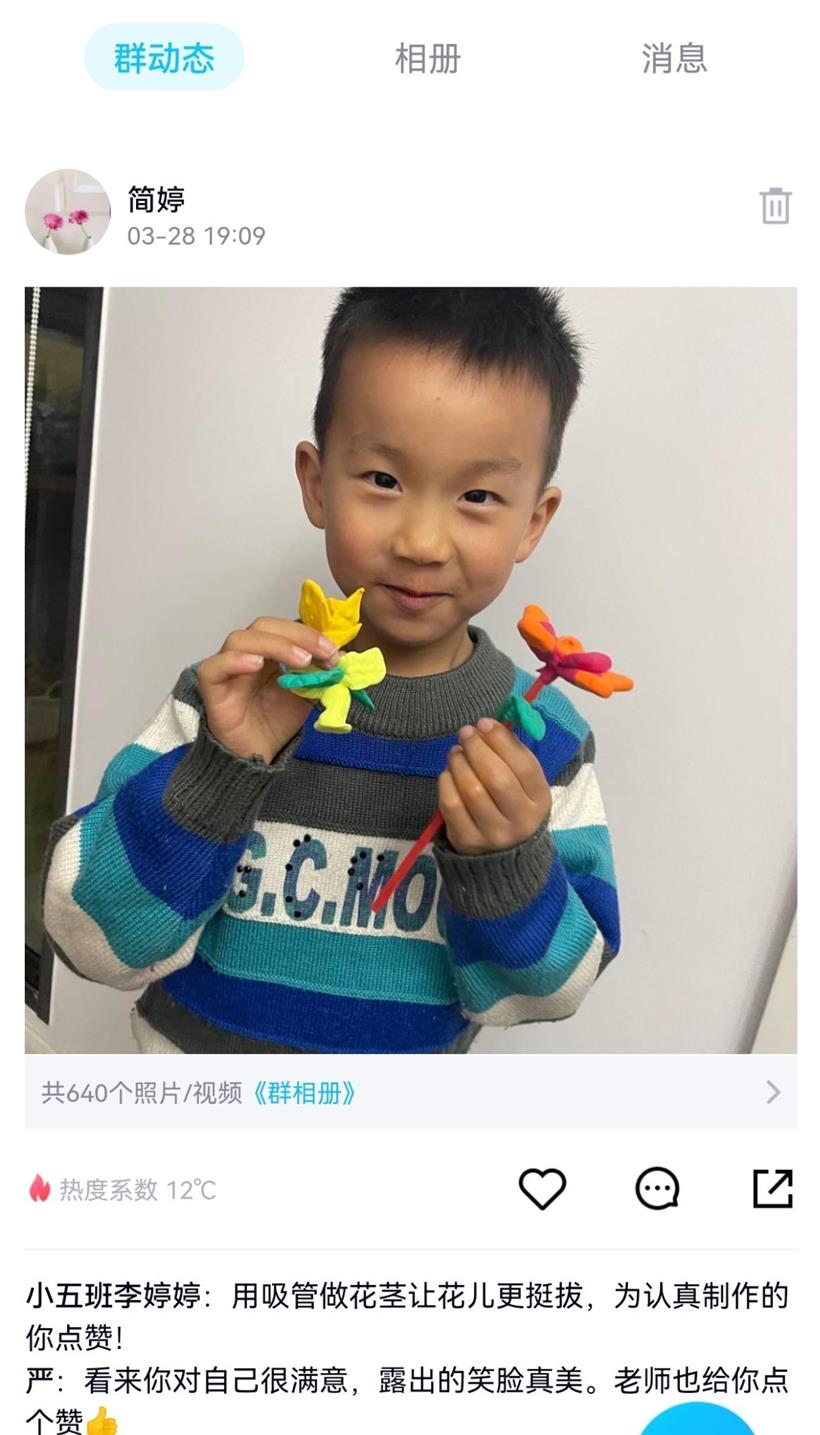Tap the thumbs-up emoji in comment

(x=101, y=1420)
